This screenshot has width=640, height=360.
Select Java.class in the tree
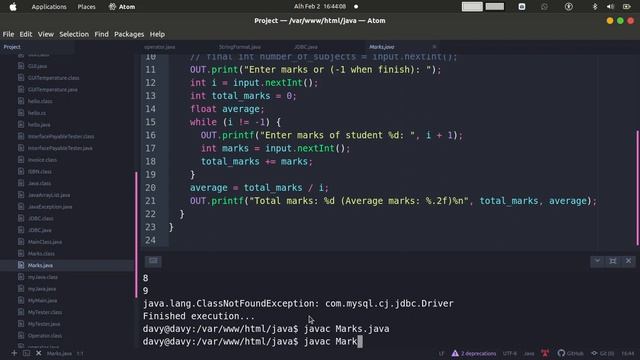pyautogui.click(x=40, y=183)
